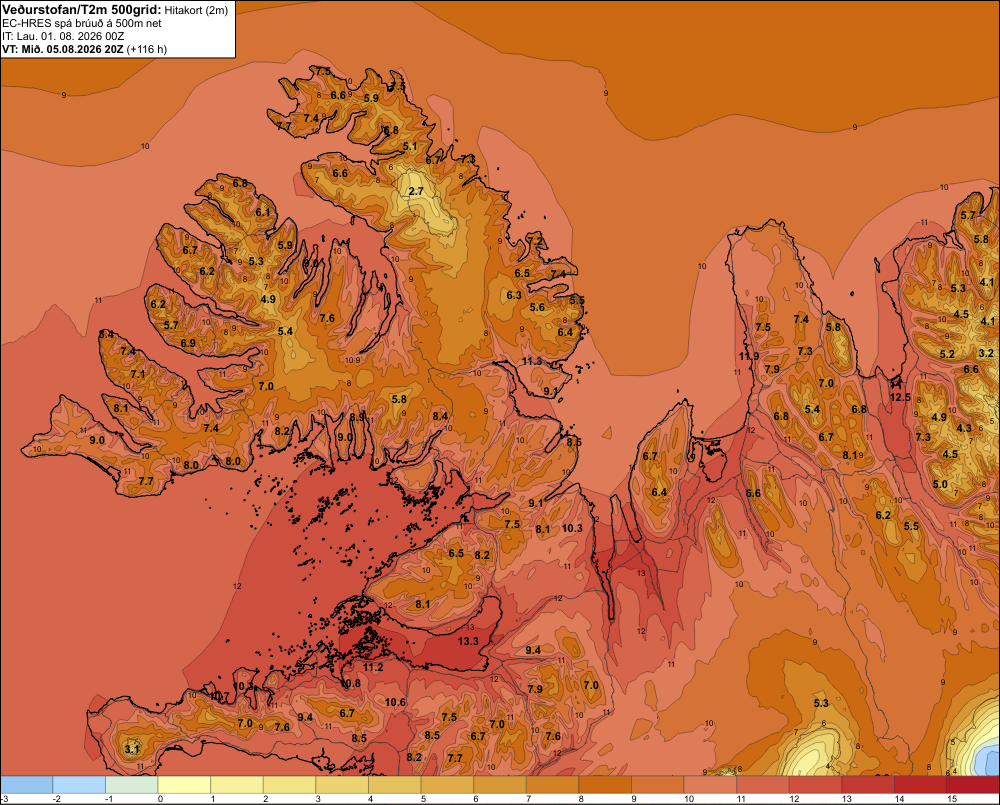The image size is (1000, 805).
Task: Click the 13.3 temperature value
Action: click(x=468, y=640)
